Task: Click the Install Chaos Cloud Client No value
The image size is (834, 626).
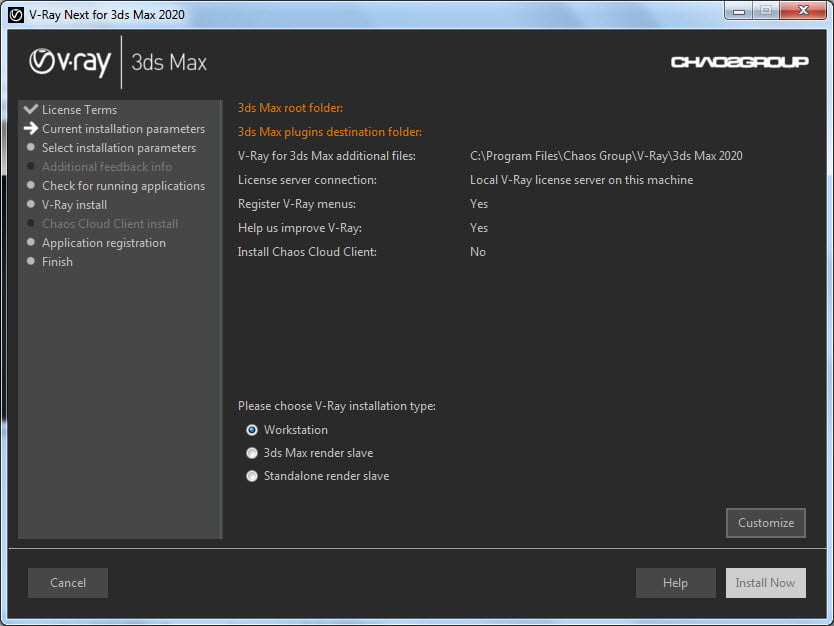Action: point(478,252)
